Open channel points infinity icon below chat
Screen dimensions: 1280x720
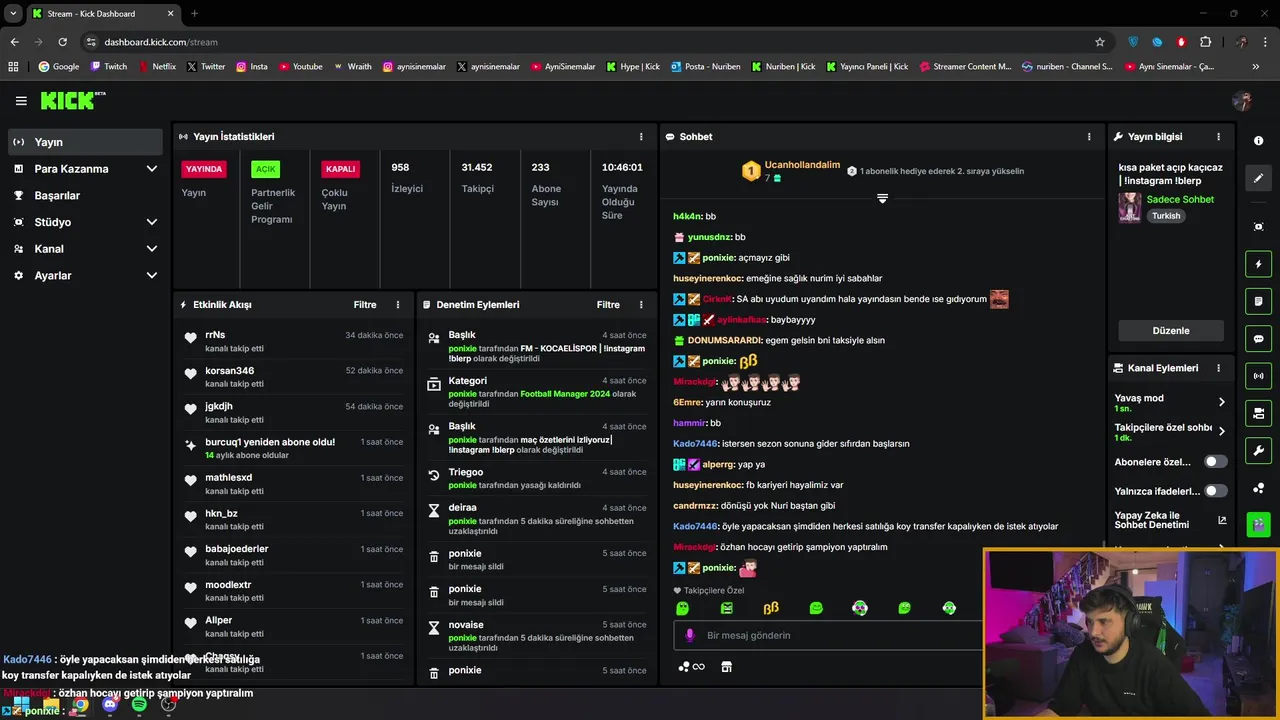point(691,667)
